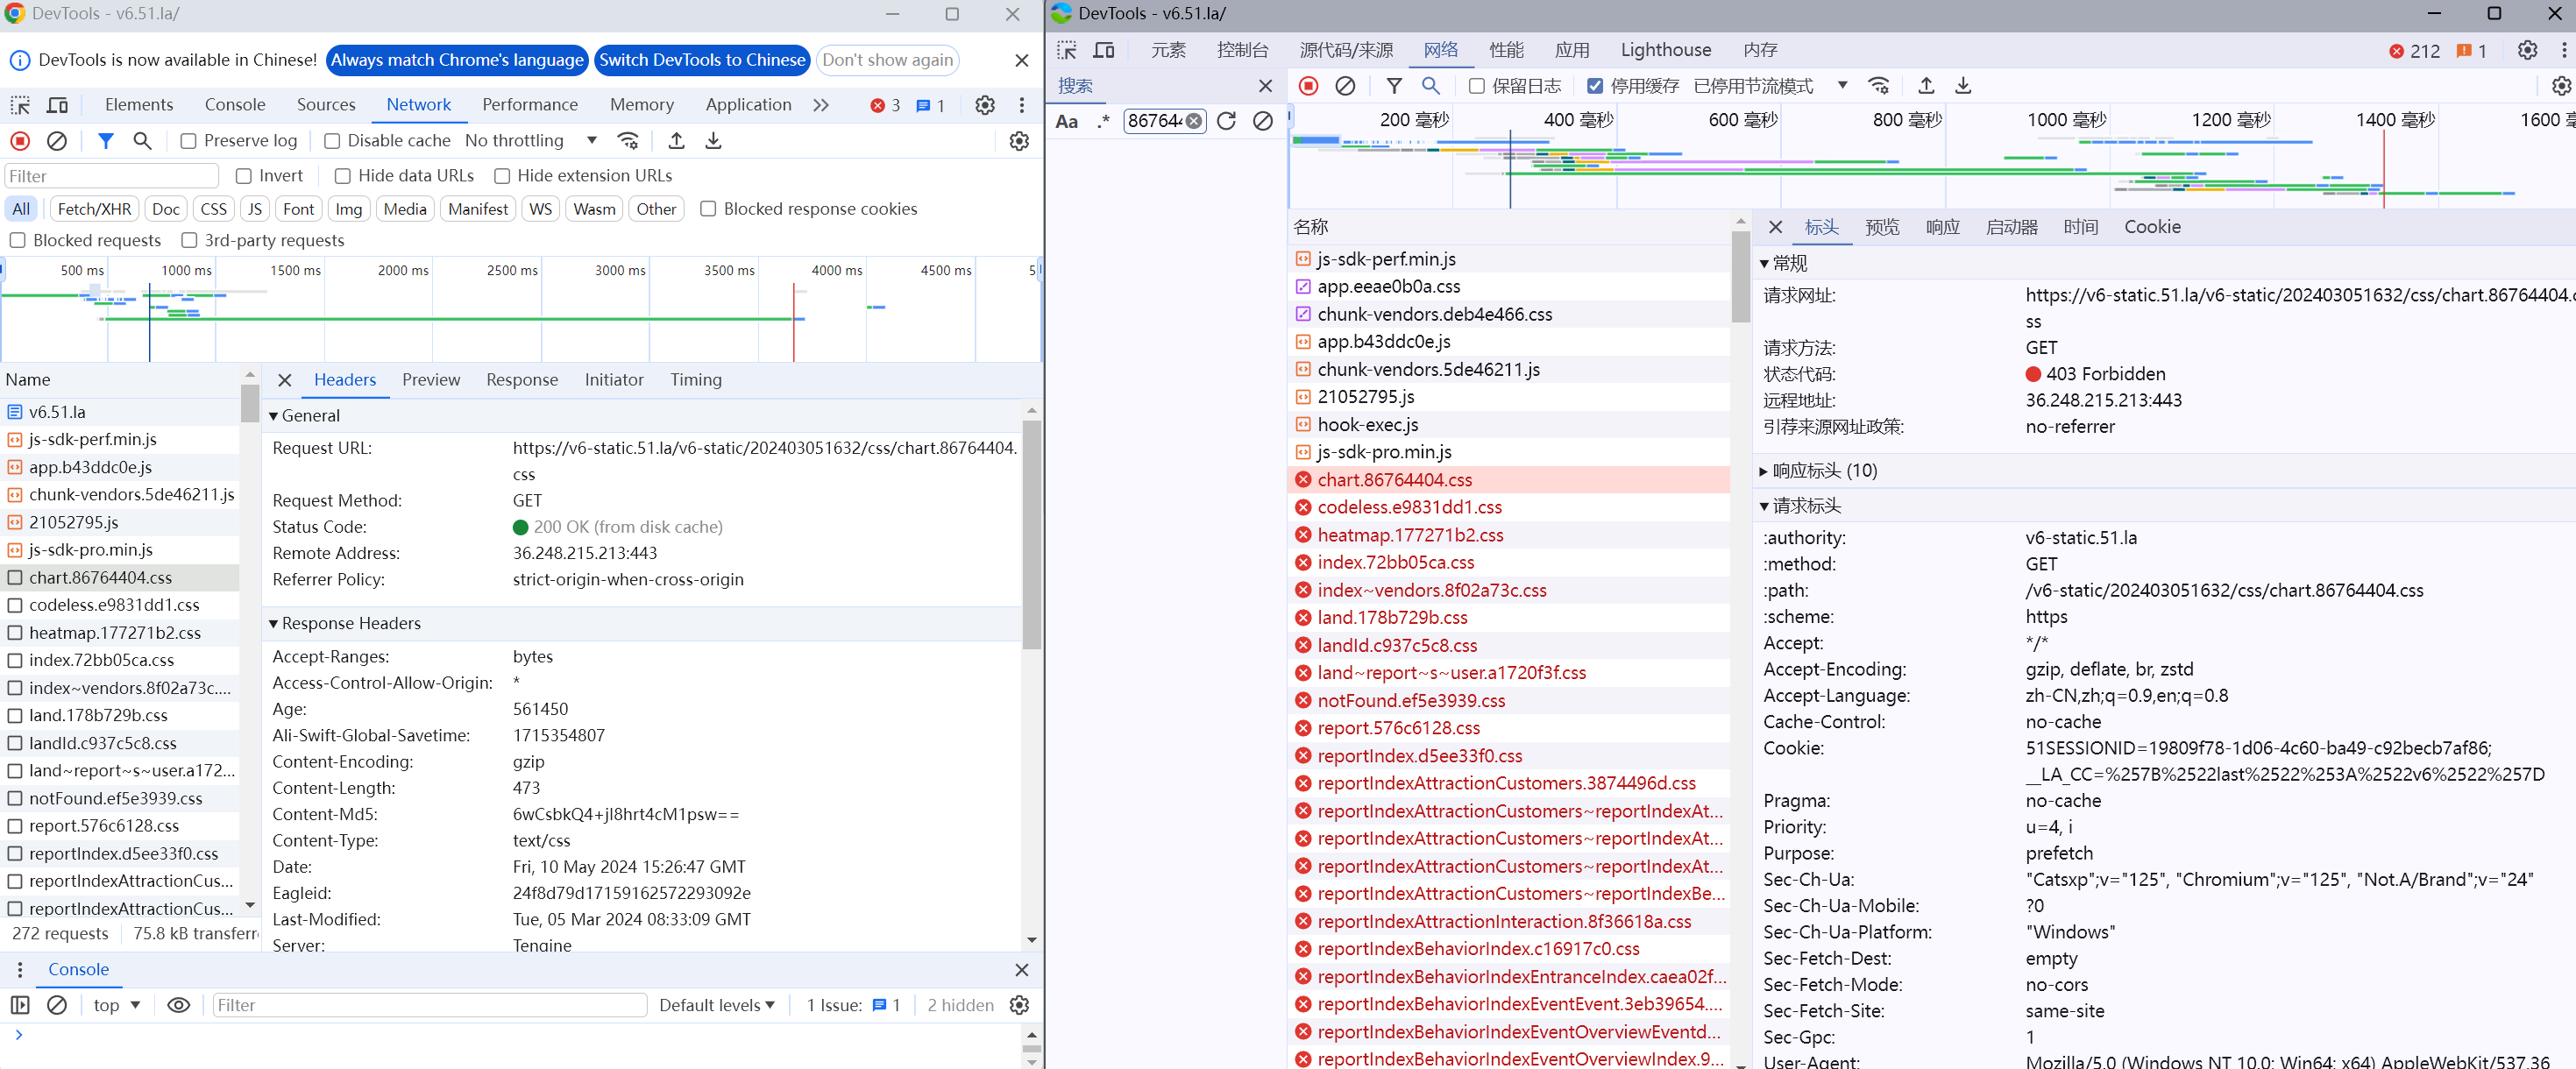Click inspect element icon in right DevTools

(x=1067, y=50)
